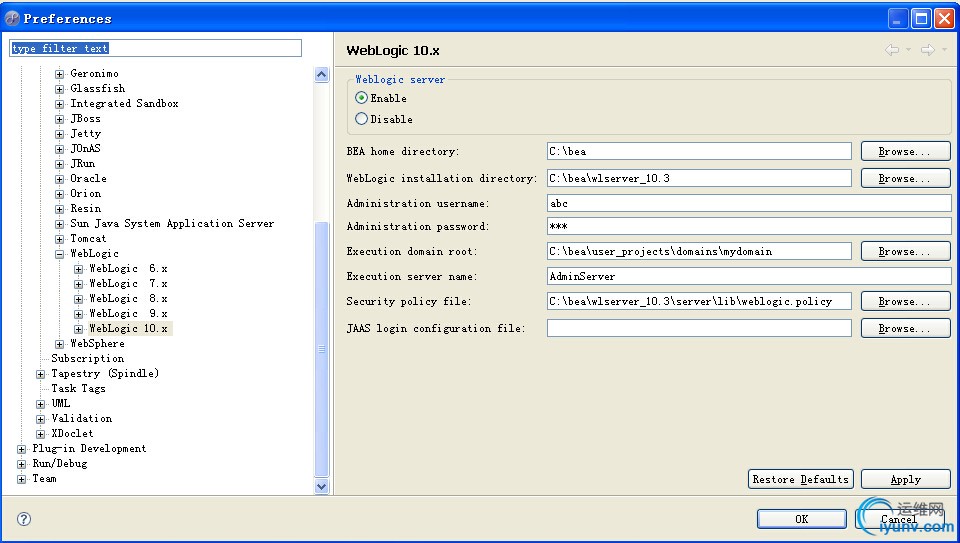The height and width of the screenshot is (543, 960).
Task: Select the UML tree item
Action: point(61,403)
